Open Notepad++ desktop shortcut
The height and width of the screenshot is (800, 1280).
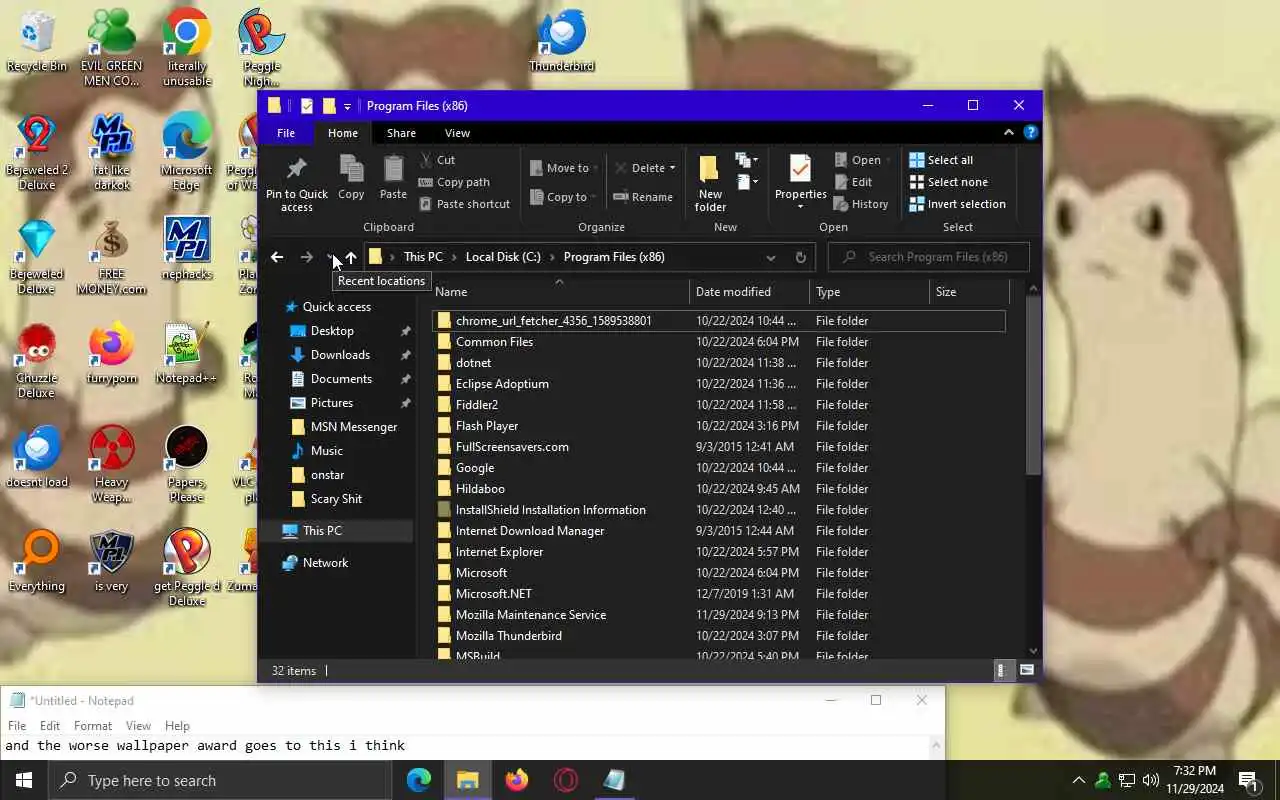click(186, 354)
